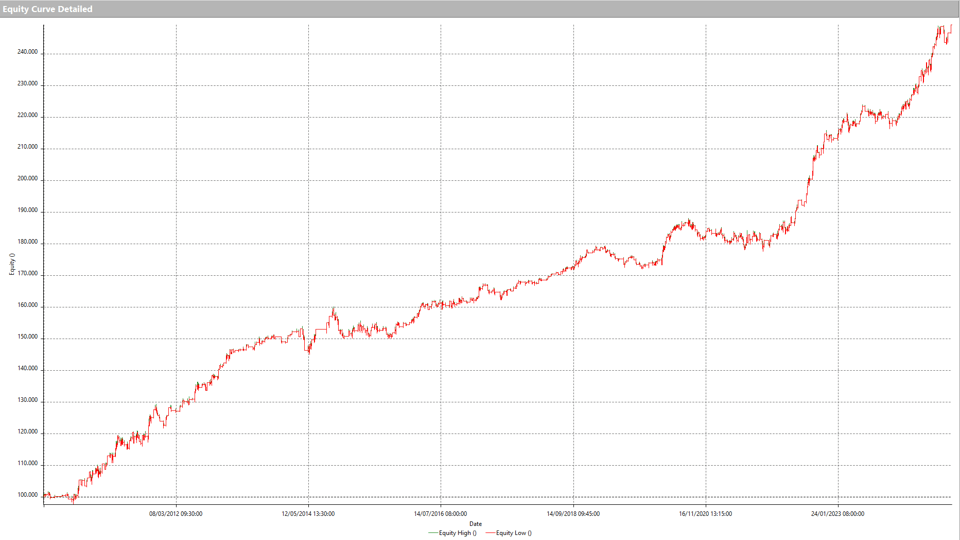The image size is (960, 540).
Task: Click the 120.000 y-axis label
Action: click(x=27, y=433)
